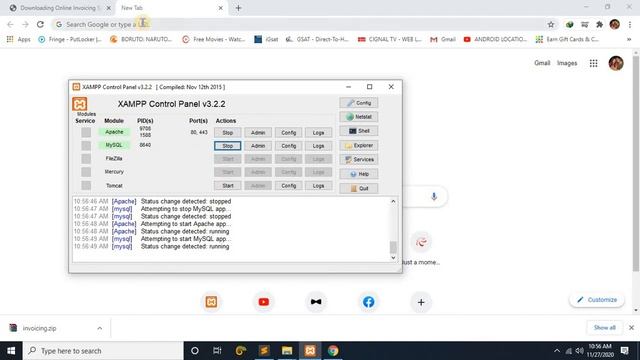Open XAMPP Explorer
Image resolution: width=640 pixels, height=360 pixels.
pyautogui.click(x=359, y=145)
